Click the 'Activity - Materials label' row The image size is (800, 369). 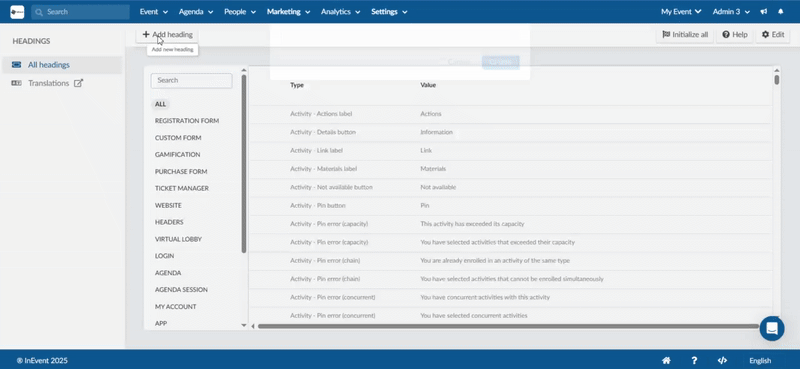[510, 169]
